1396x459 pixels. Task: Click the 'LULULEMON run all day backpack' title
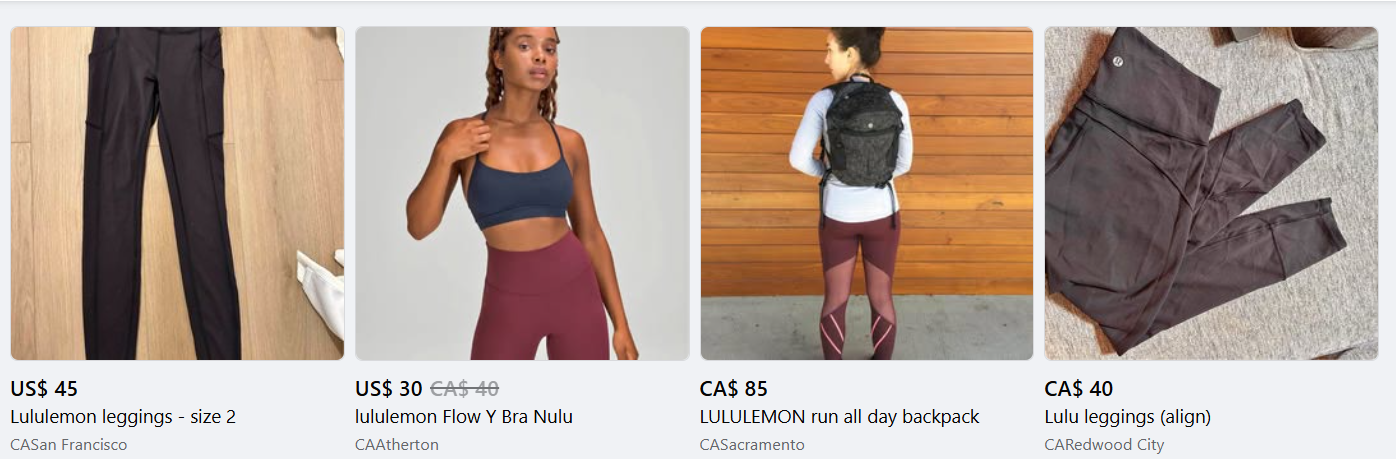(840, 417)
